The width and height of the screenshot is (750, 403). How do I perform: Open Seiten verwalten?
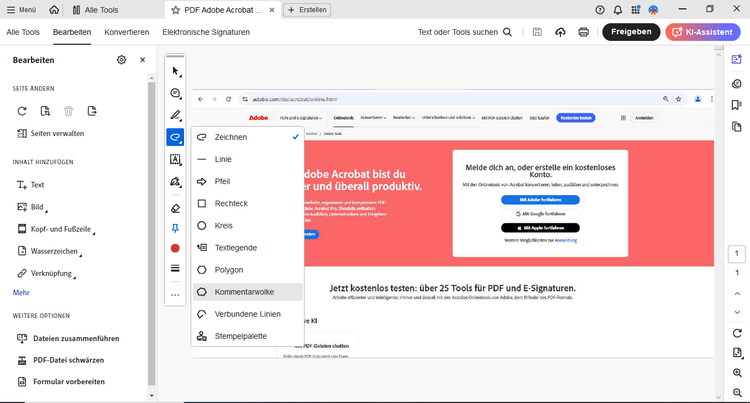point(51,133)
